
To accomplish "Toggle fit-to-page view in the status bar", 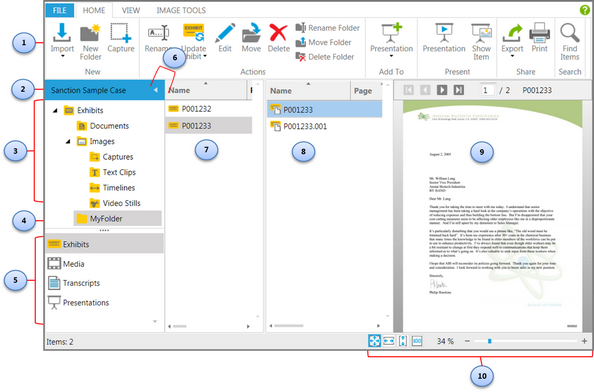I will pyautogui.click(x=374, y=341).
